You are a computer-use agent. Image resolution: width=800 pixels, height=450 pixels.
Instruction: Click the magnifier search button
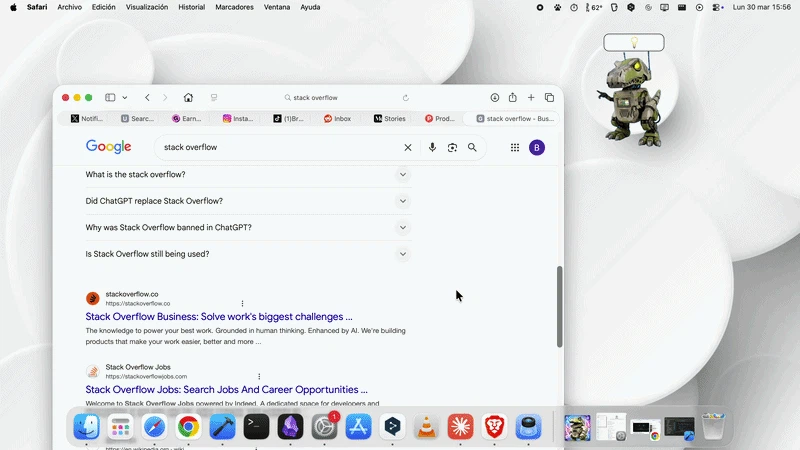(472, 147)
